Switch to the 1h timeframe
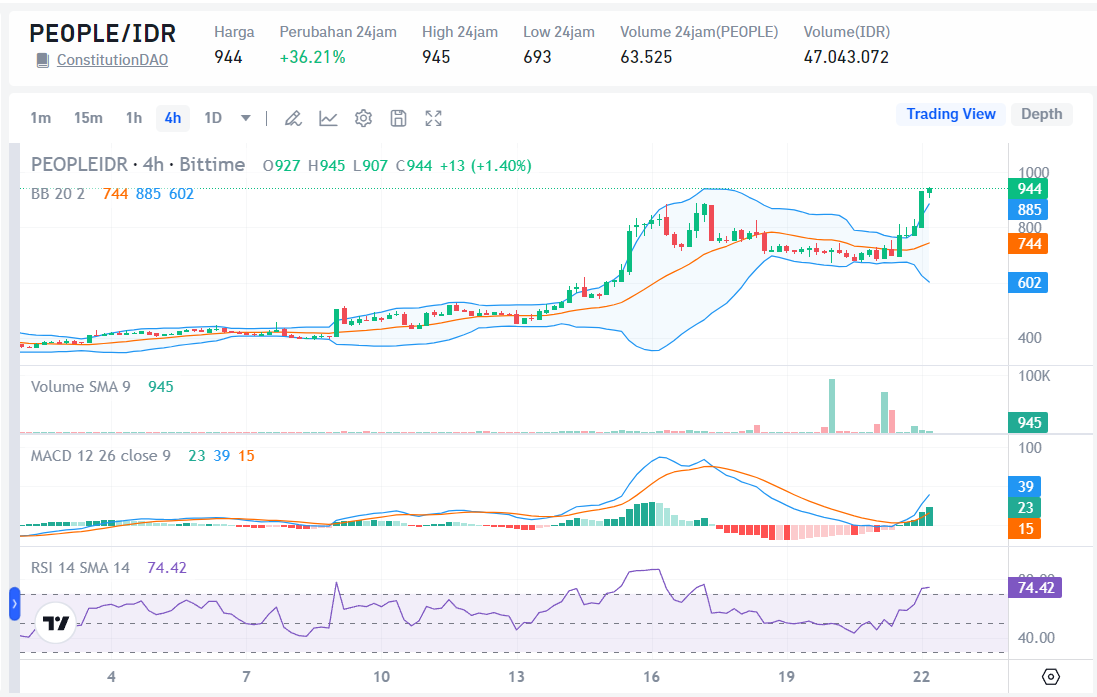Screen dimensions: 1097x697 point(134,118)
